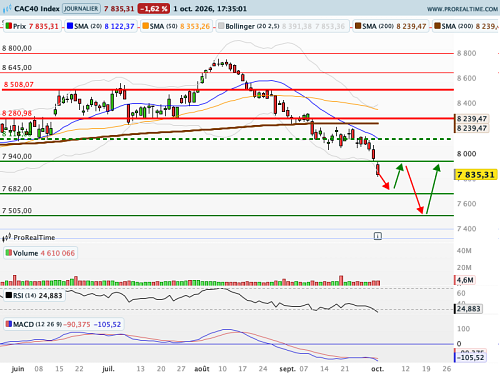Click the juin label on the date axis
This screenshot has width=500, height=375.
tap(18, 369)
